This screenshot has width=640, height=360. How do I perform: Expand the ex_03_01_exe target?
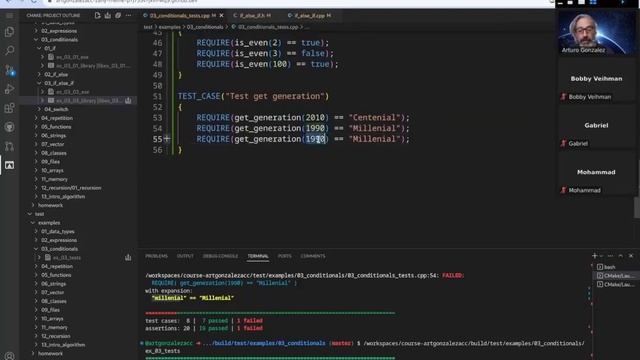[x=42, y=57]
